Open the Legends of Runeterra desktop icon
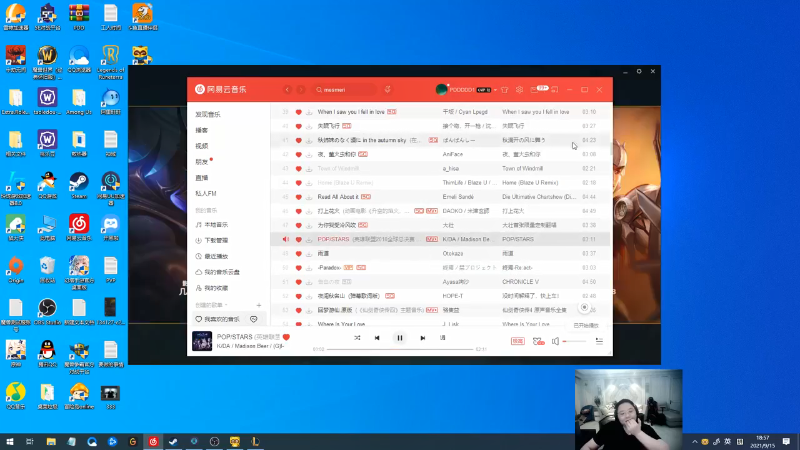 [110, 62]
